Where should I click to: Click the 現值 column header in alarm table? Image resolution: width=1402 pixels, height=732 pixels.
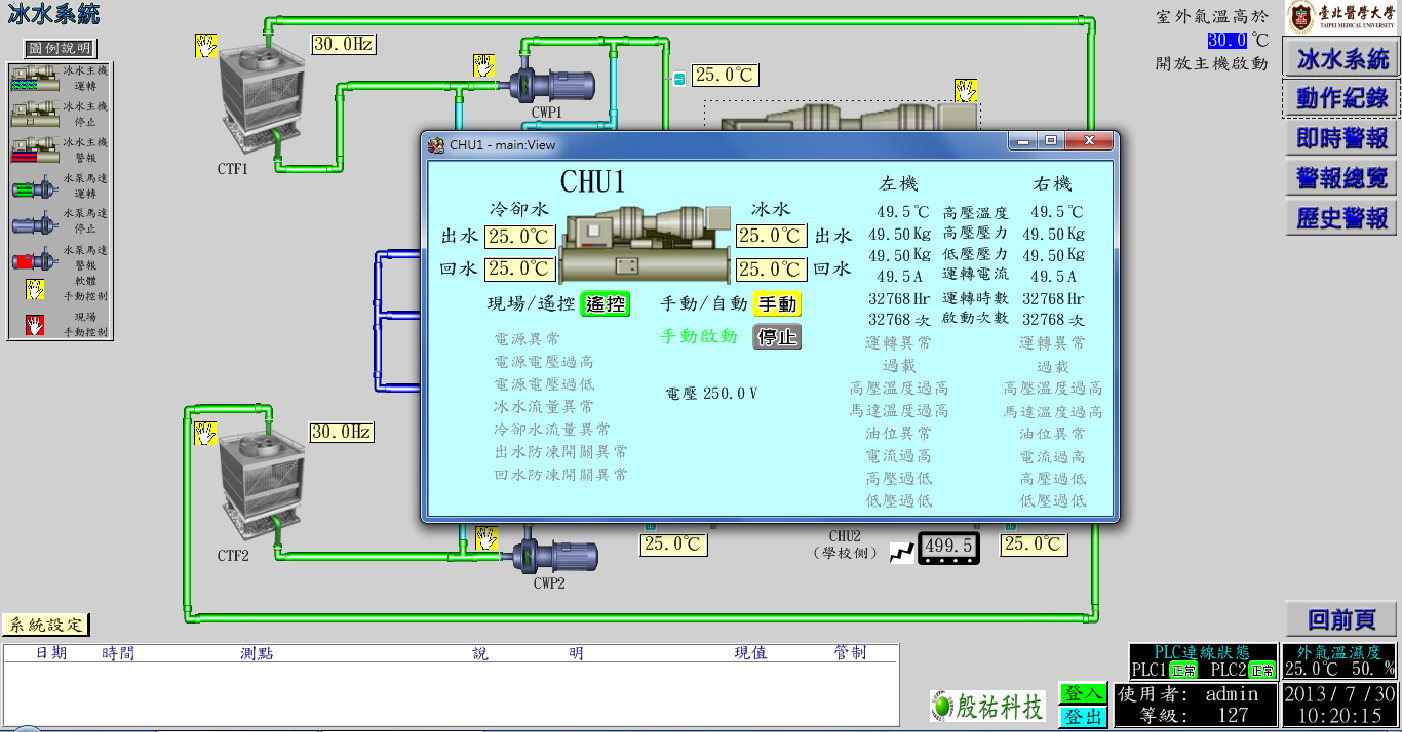click(750, 653)
